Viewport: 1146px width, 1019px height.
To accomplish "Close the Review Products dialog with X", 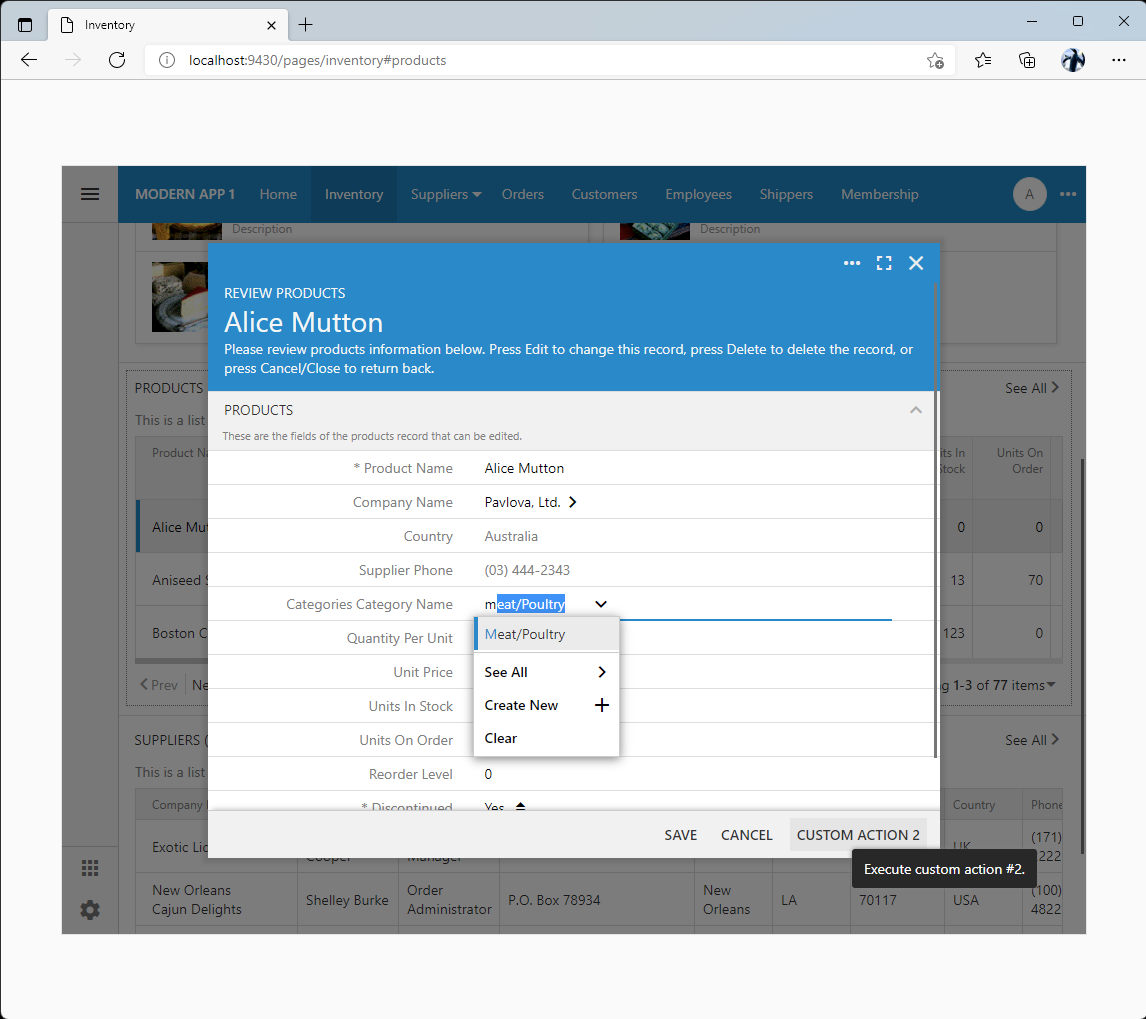I will tap(916, 263).
